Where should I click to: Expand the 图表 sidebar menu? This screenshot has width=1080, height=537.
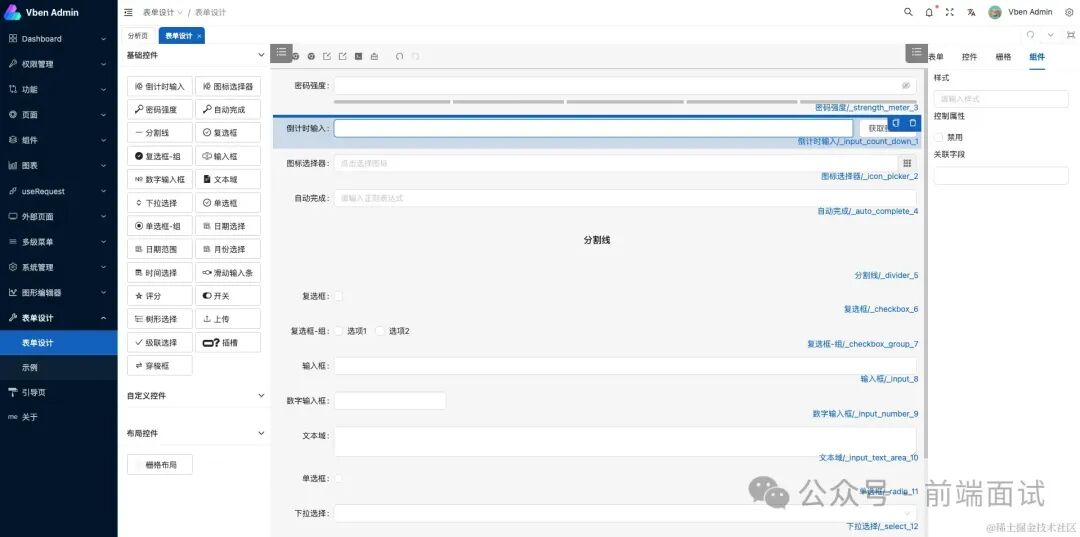pyautogui.click(x=59, y=165)
